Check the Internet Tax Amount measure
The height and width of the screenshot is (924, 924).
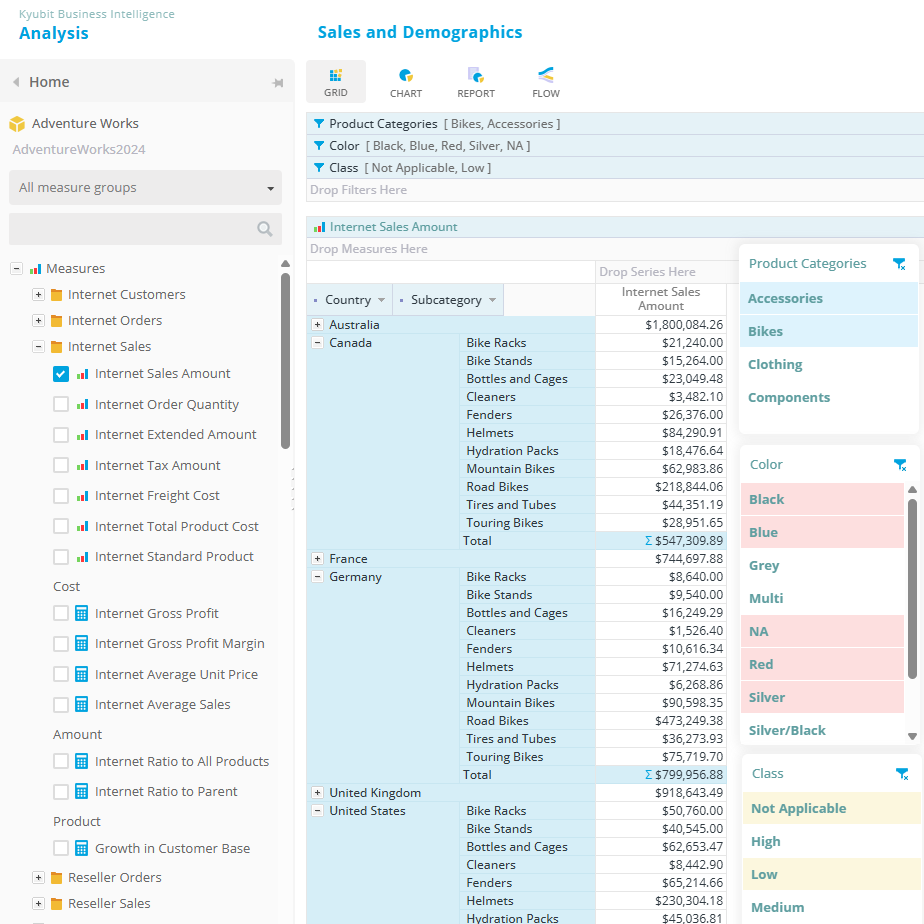click(61, 466)
